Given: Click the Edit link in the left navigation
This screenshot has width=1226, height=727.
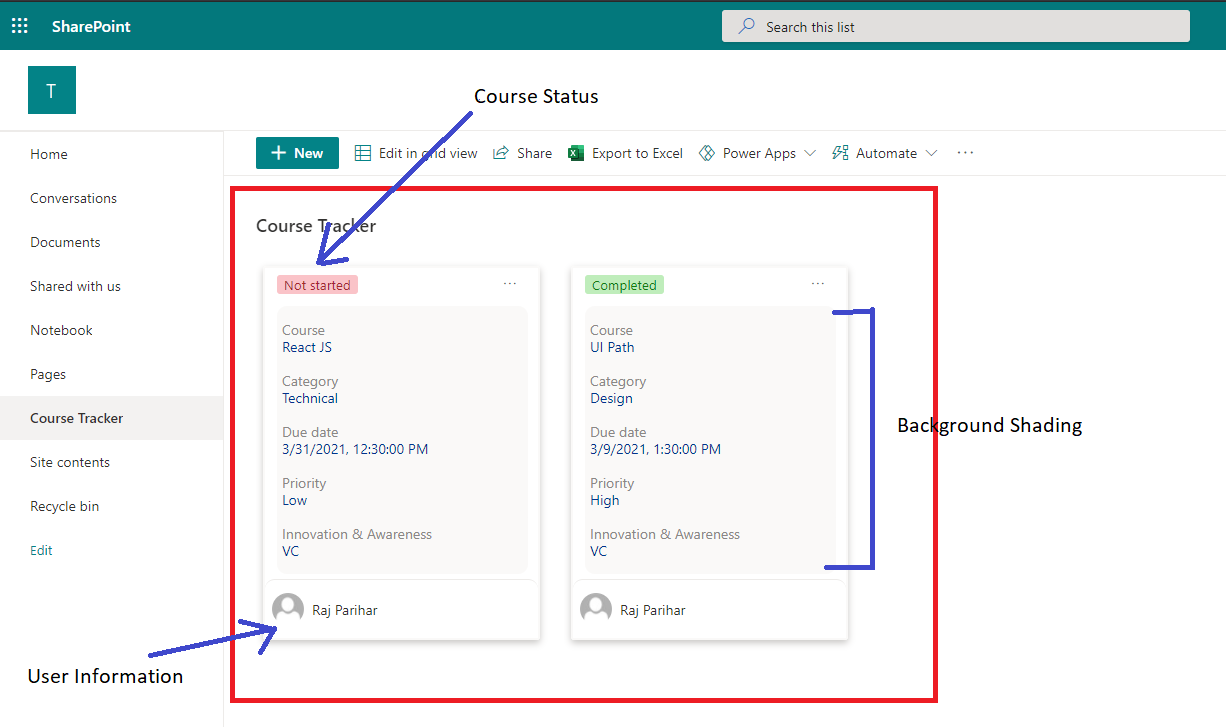Looking at the screenshot, I should (x=40, y=550).
